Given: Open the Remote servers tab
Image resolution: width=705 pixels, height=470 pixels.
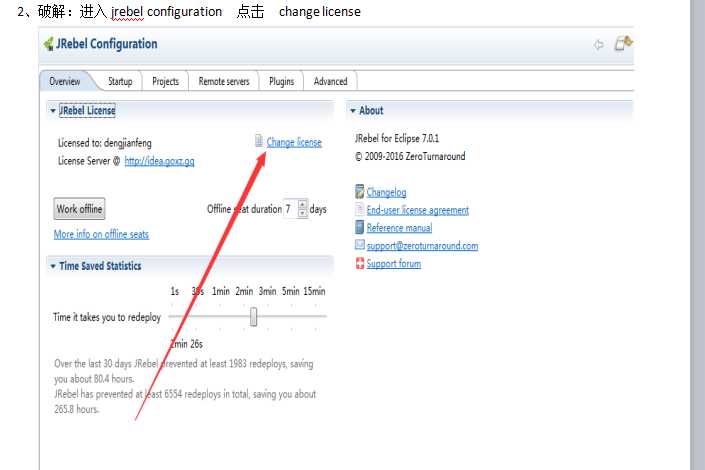Looking at the screenshot, I should (x=223, y=81).
